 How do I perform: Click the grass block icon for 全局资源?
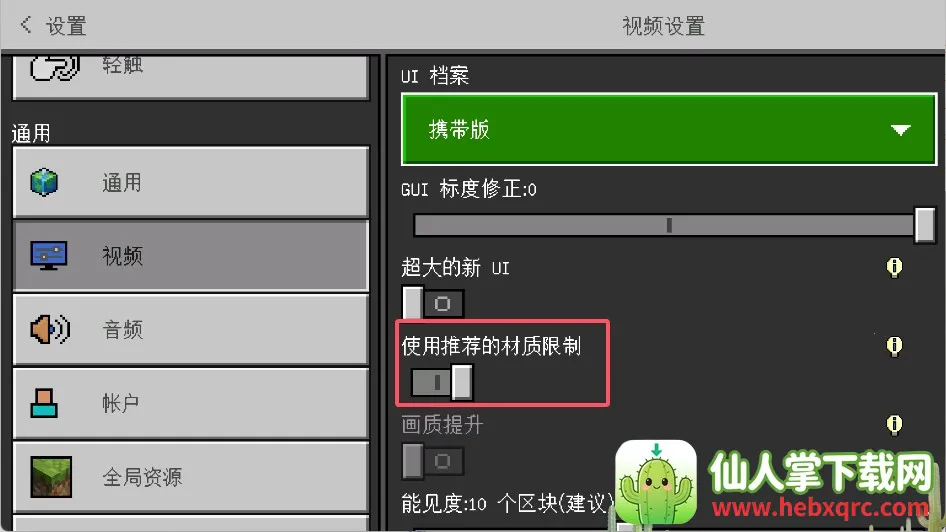[51, 477]
